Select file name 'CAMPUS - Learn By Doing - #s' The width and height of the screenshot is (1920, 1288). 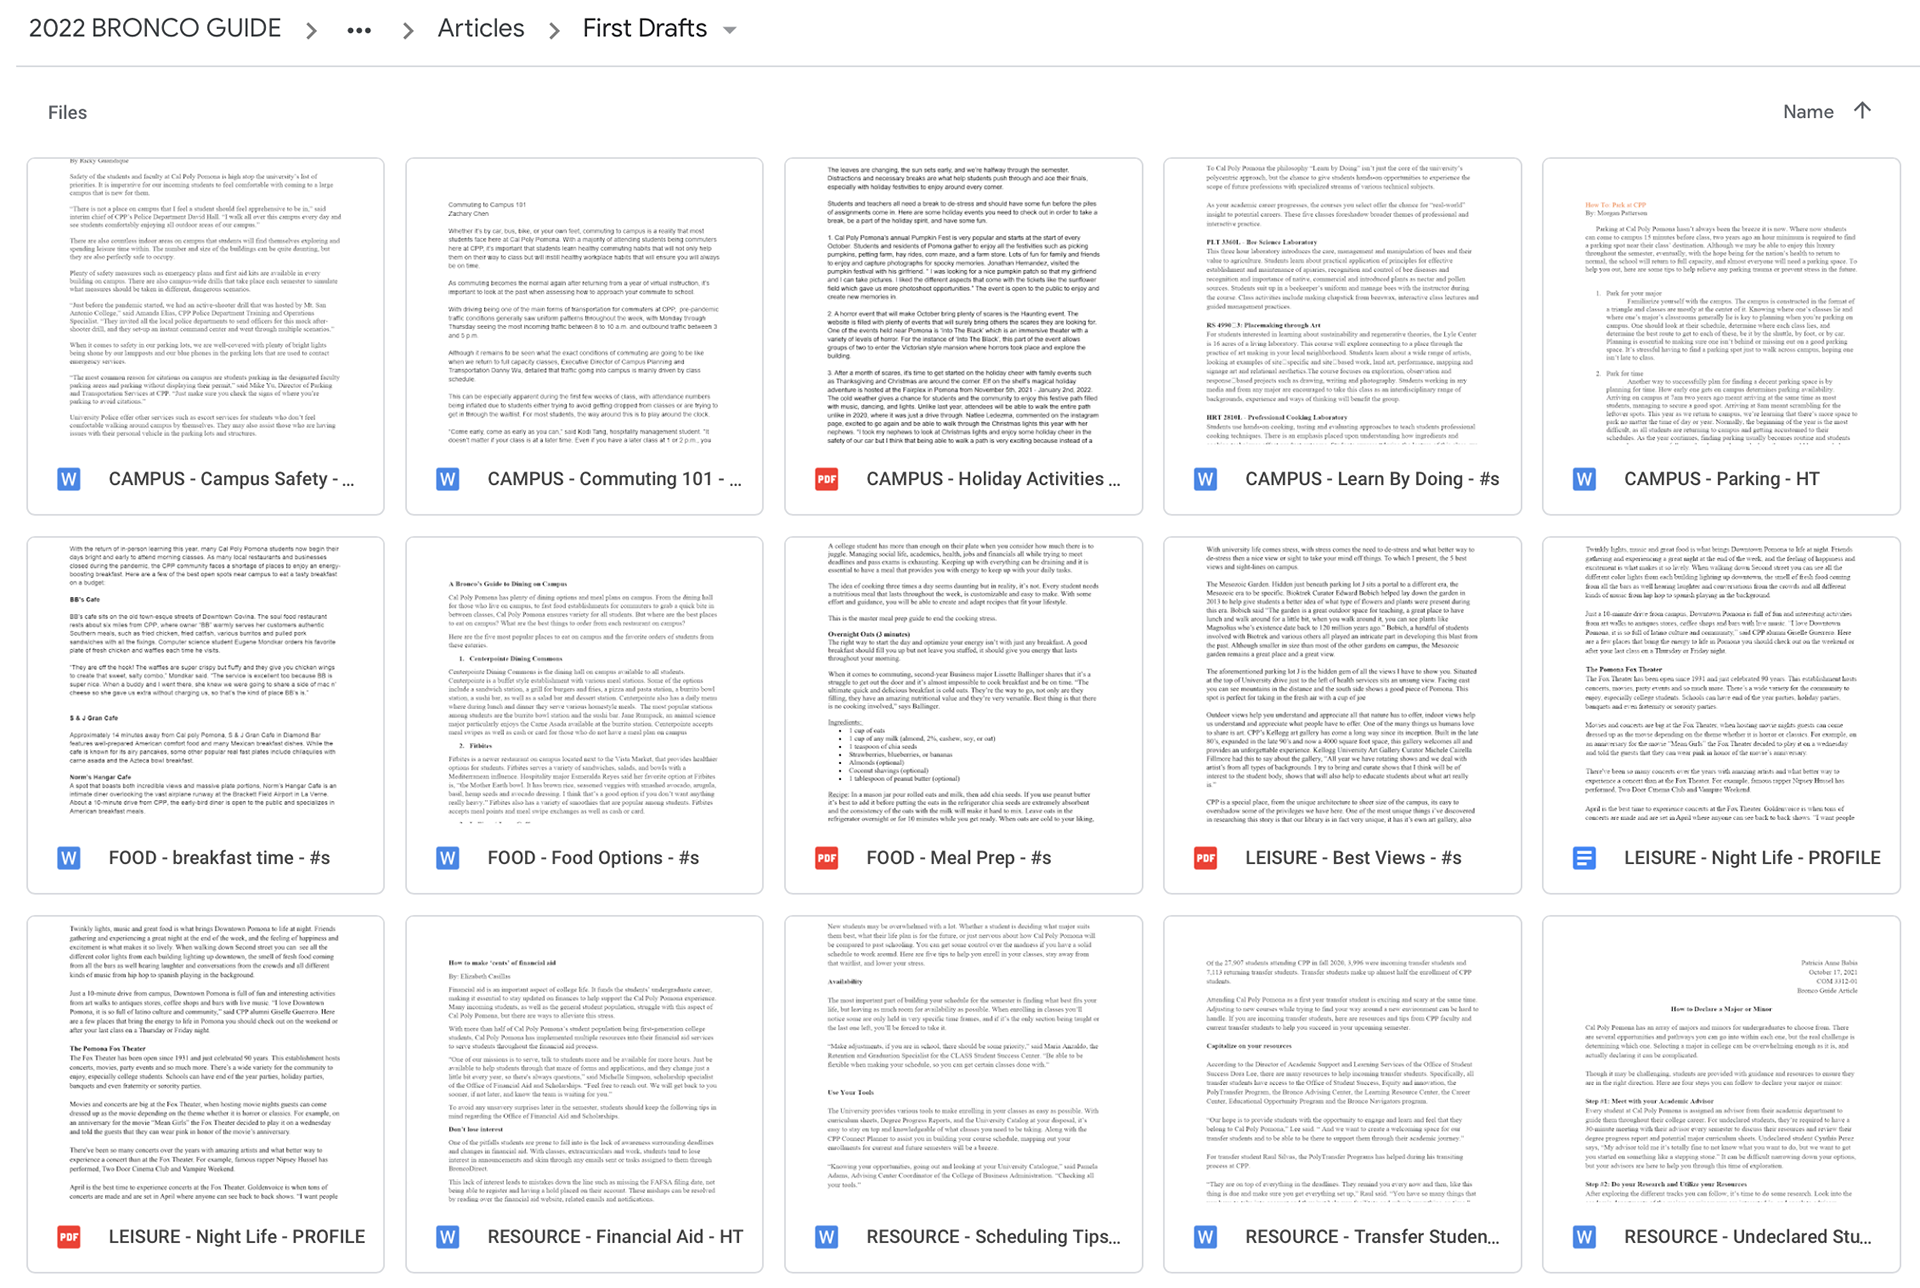[1372, 479]
